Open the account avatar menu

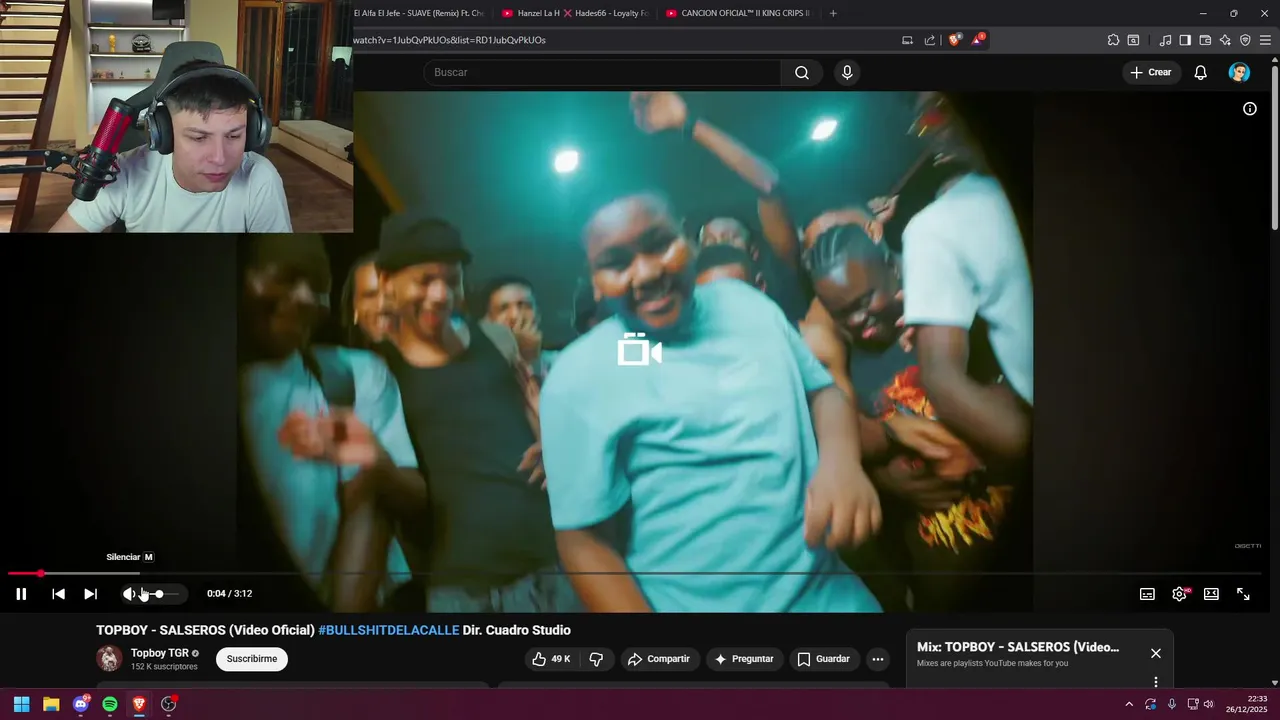[x=1239, y=72]
